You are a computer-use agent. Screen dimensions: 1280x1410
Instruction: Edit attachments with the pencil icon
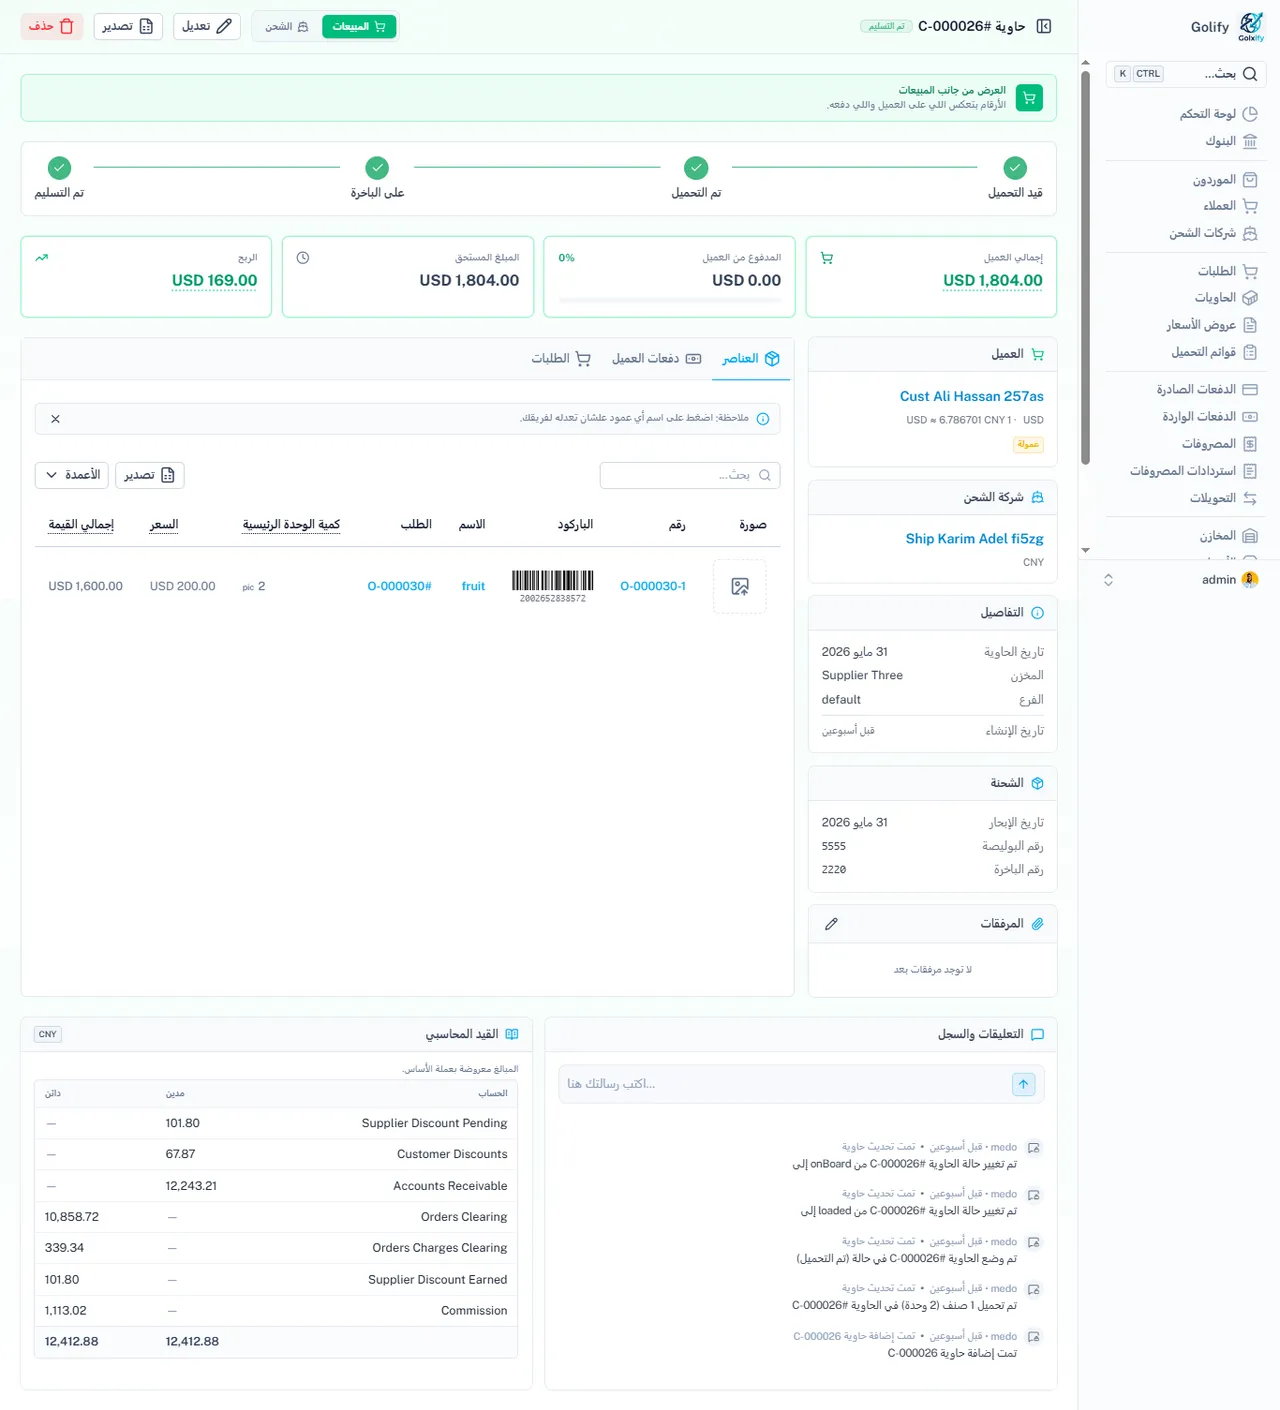pos(831,924)
